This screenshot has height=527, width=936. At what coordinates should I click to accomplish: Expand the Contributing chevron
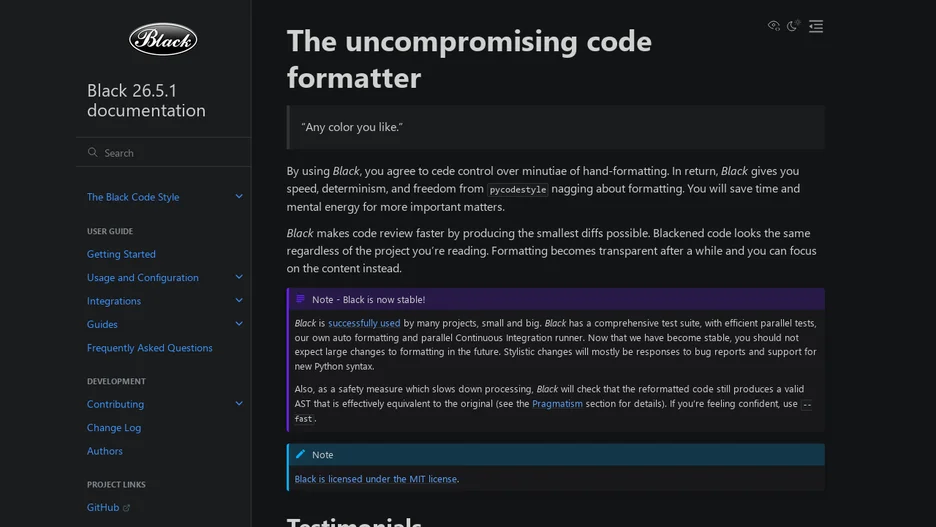pos(239,403)
